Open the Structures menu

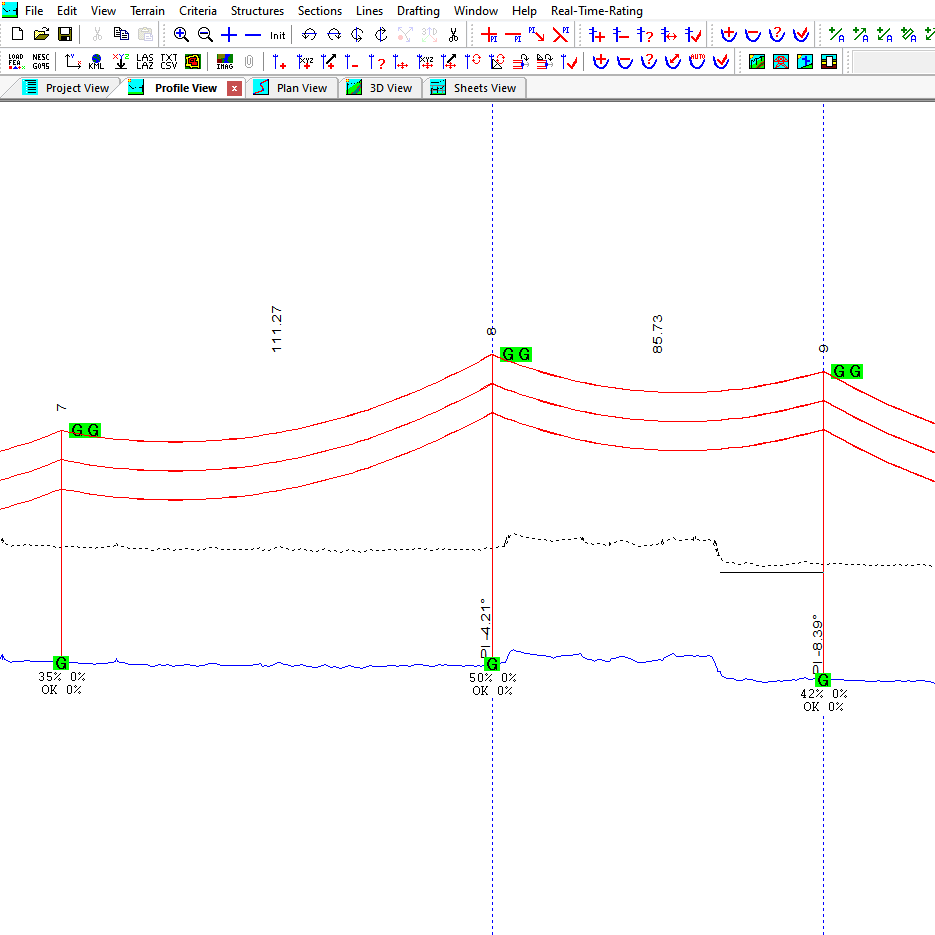257,11
